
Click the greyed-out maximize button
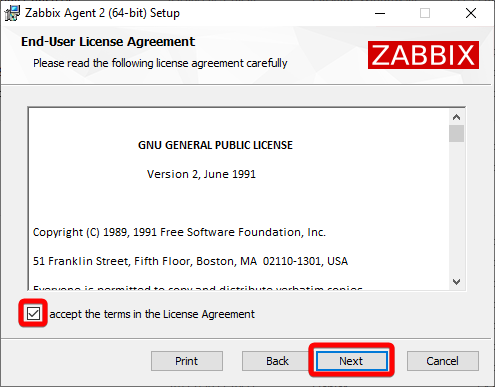pos(425,13)
